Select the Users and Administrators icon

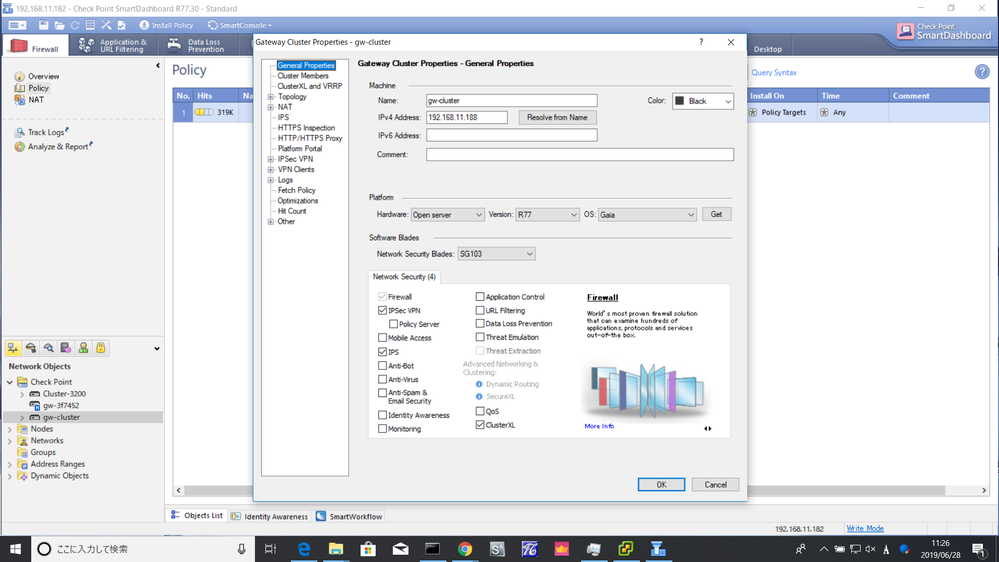(83, 348)
